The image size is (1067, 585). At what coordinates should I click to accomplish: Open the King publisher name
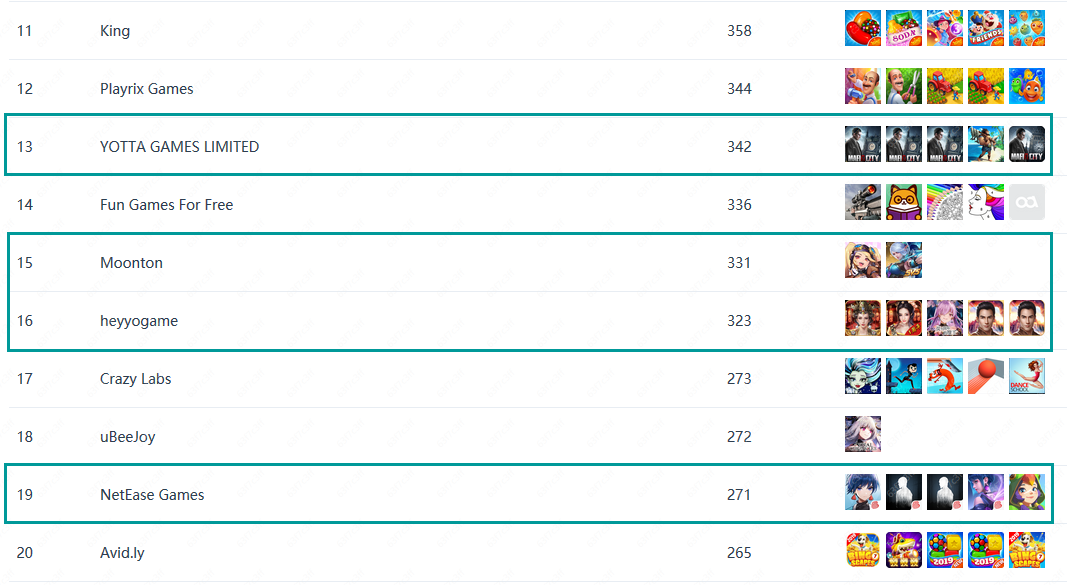[x=115, y=31]
